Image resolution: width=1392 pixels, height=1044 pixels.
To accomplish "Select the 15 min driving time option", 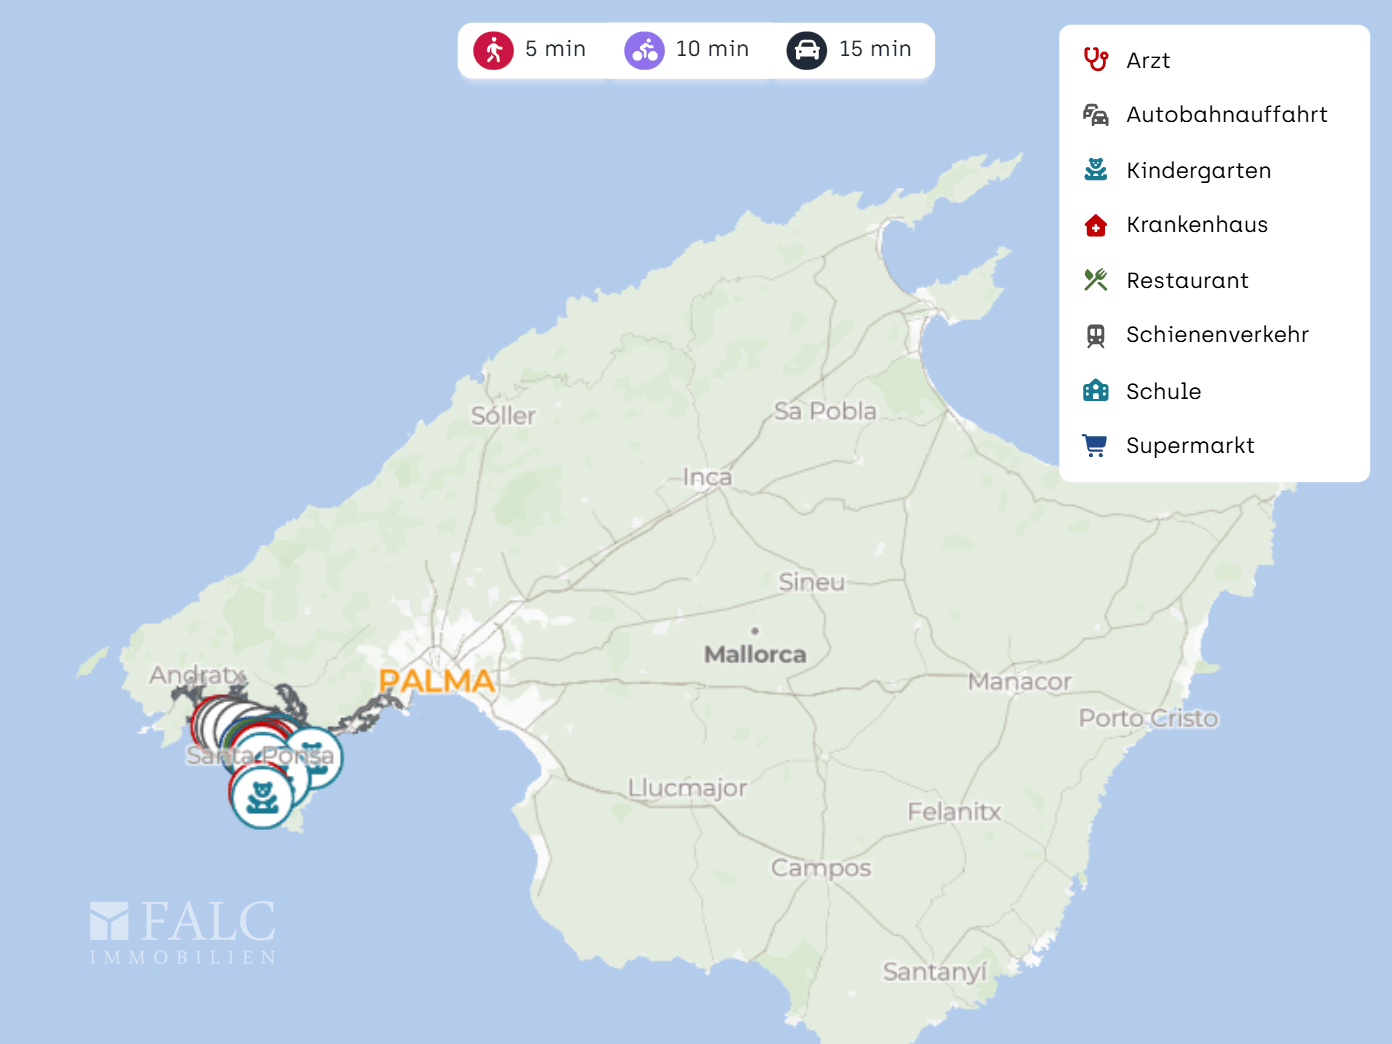I will coord(875,49).
